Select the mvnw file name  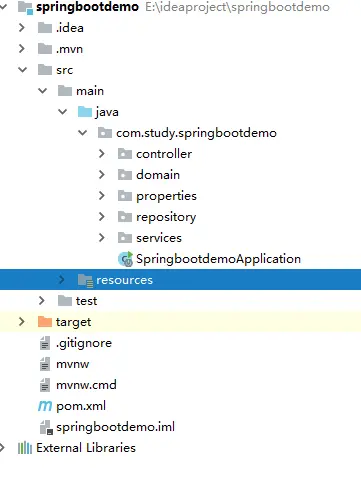click(x=72, y=364)
